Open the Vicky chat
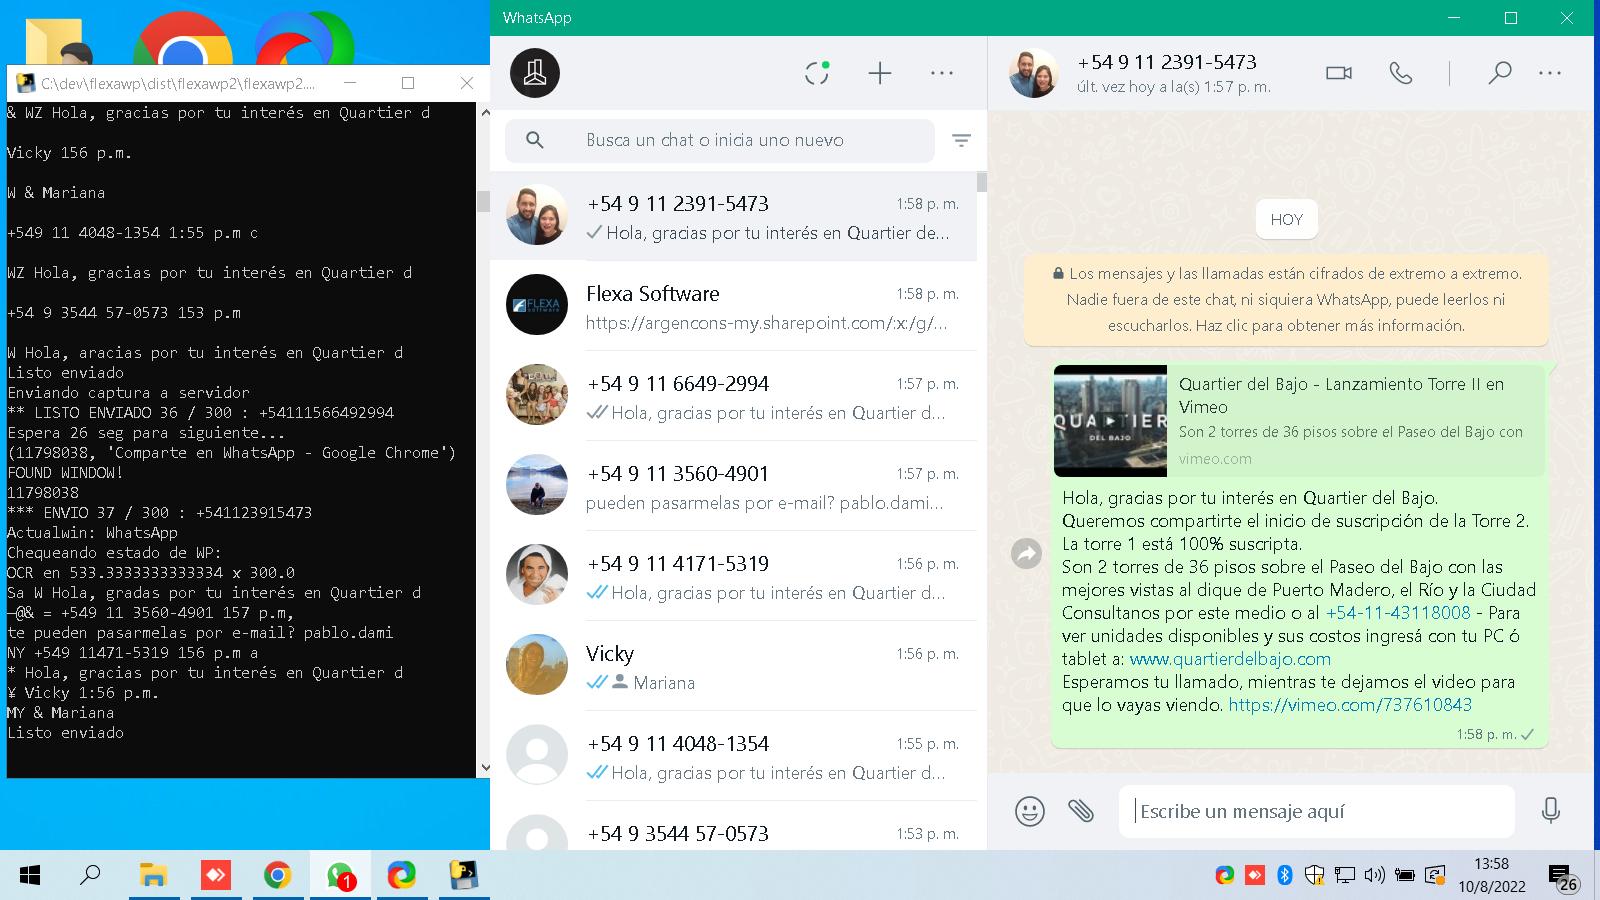Image resolution: width=1600 pixels, height=900 pixels. tap(733, 667)
